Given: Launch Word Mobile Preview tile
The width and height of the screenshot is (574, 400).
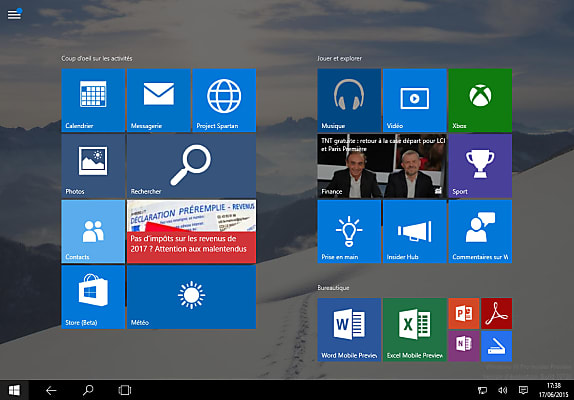Looking at the screenshot, I should [349, 330].
